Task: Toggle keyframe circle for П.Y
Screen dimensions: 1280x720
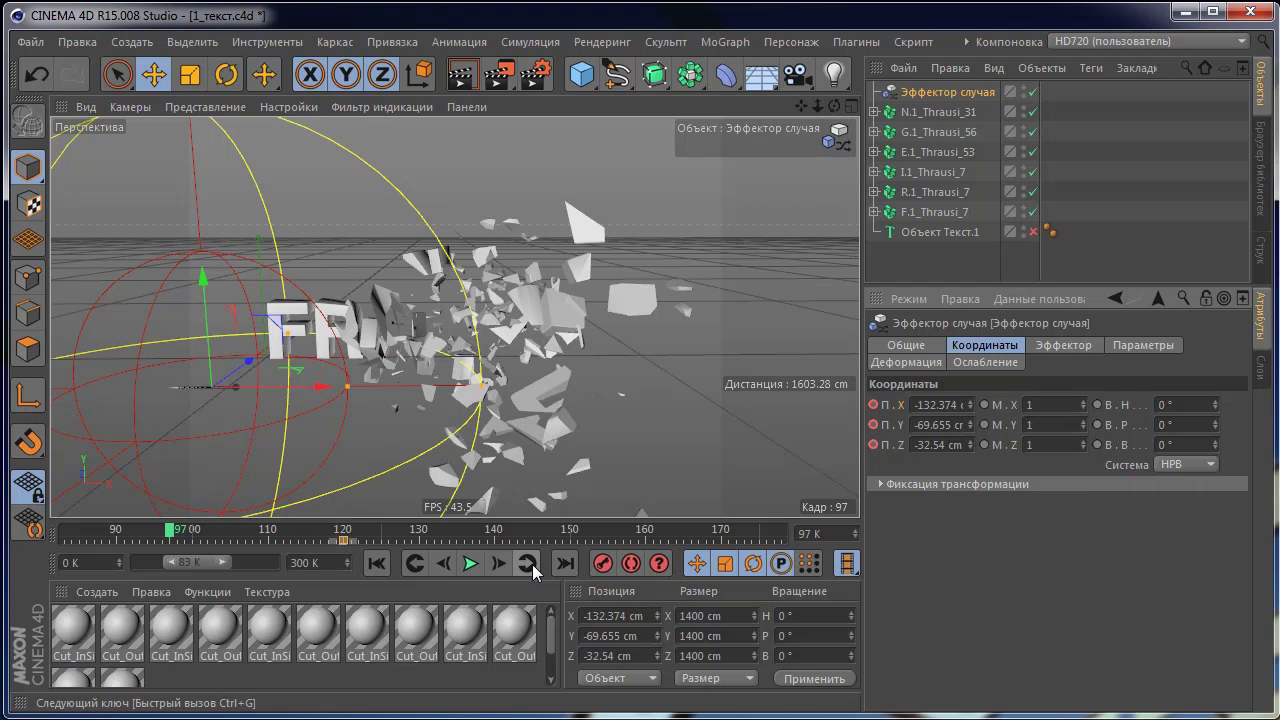Action: tap(873, 425)
